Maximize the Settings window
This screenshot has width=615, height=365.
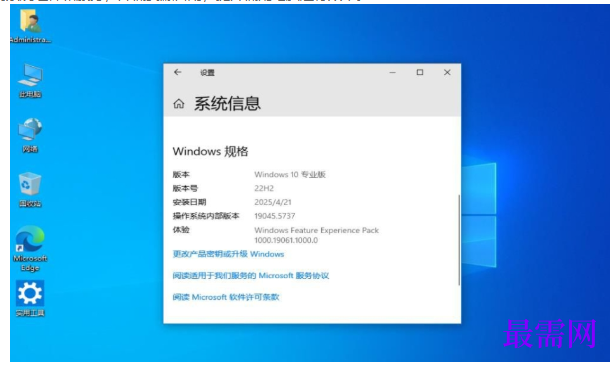tap(420, 72)
